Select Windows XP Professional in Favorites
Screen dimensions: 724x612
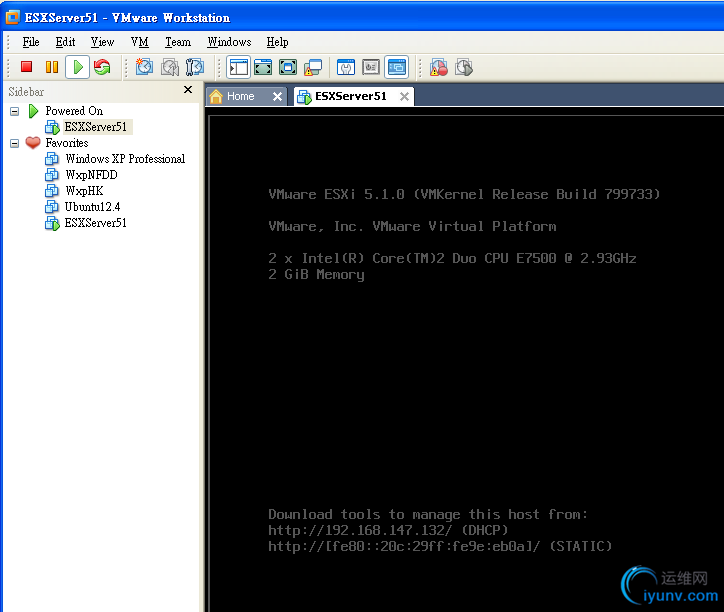[125, 159]
